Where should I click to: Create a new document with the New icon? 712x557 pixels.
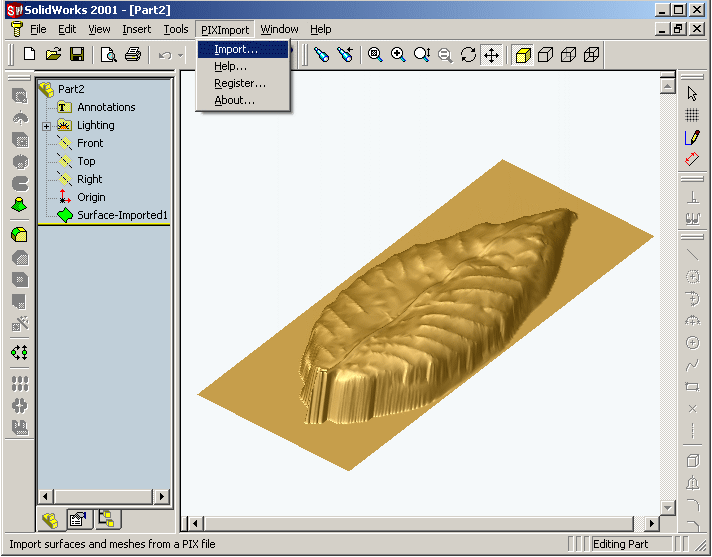click(30, 55)
